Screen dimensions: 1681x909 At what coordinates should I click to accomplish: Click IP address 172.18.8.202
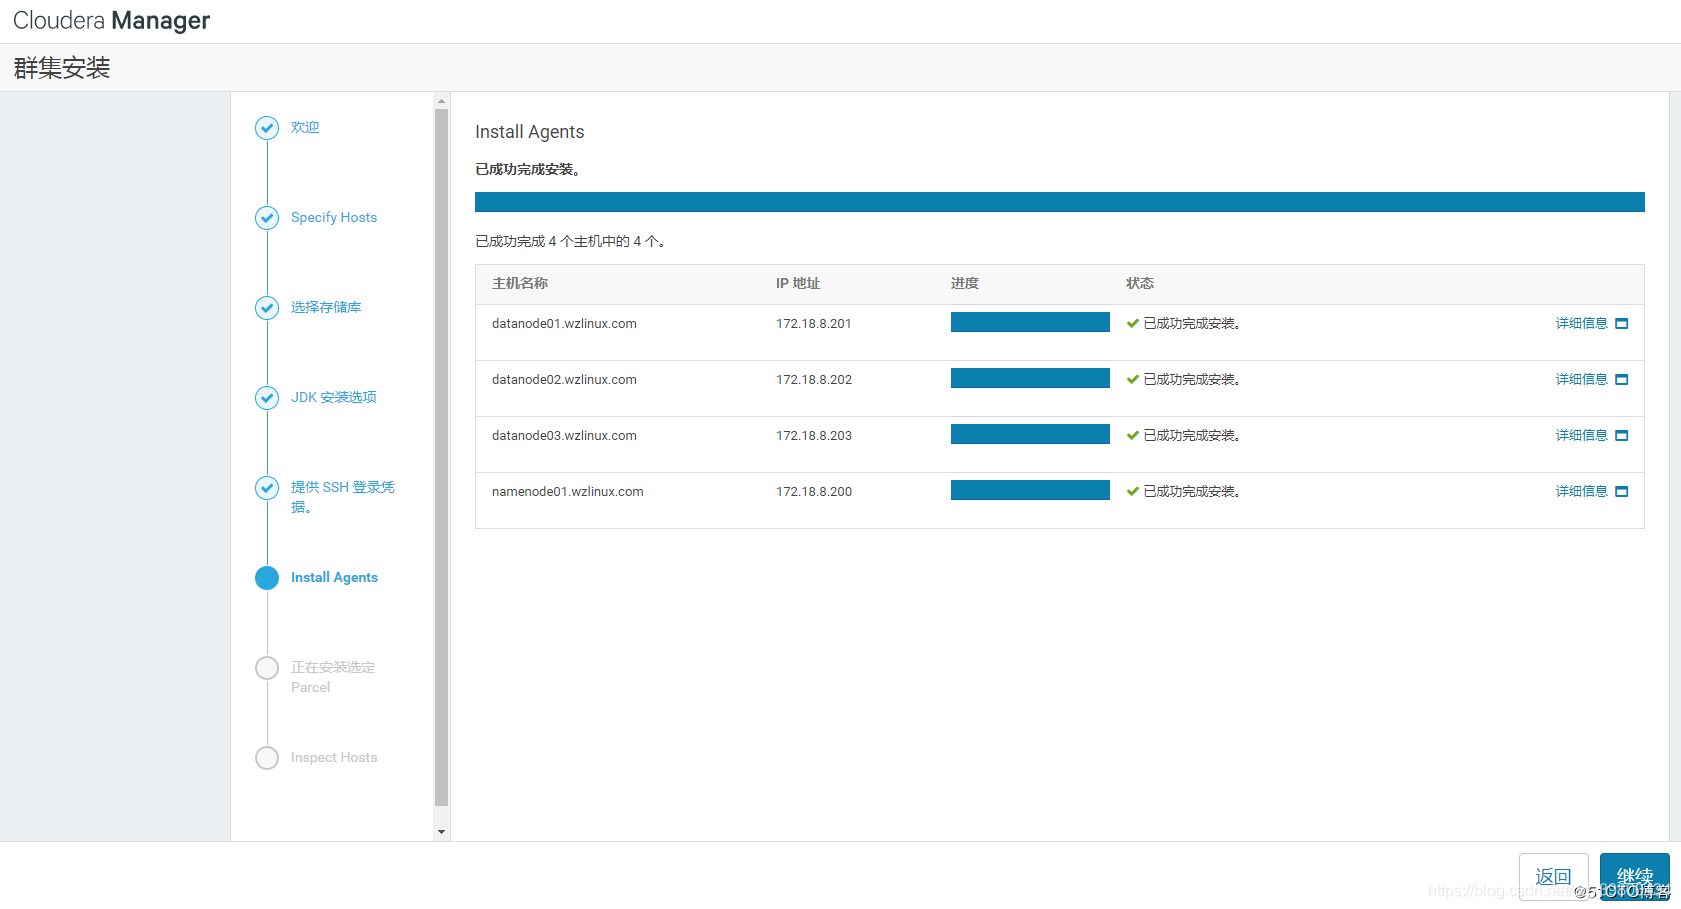[x=814, y=379]
